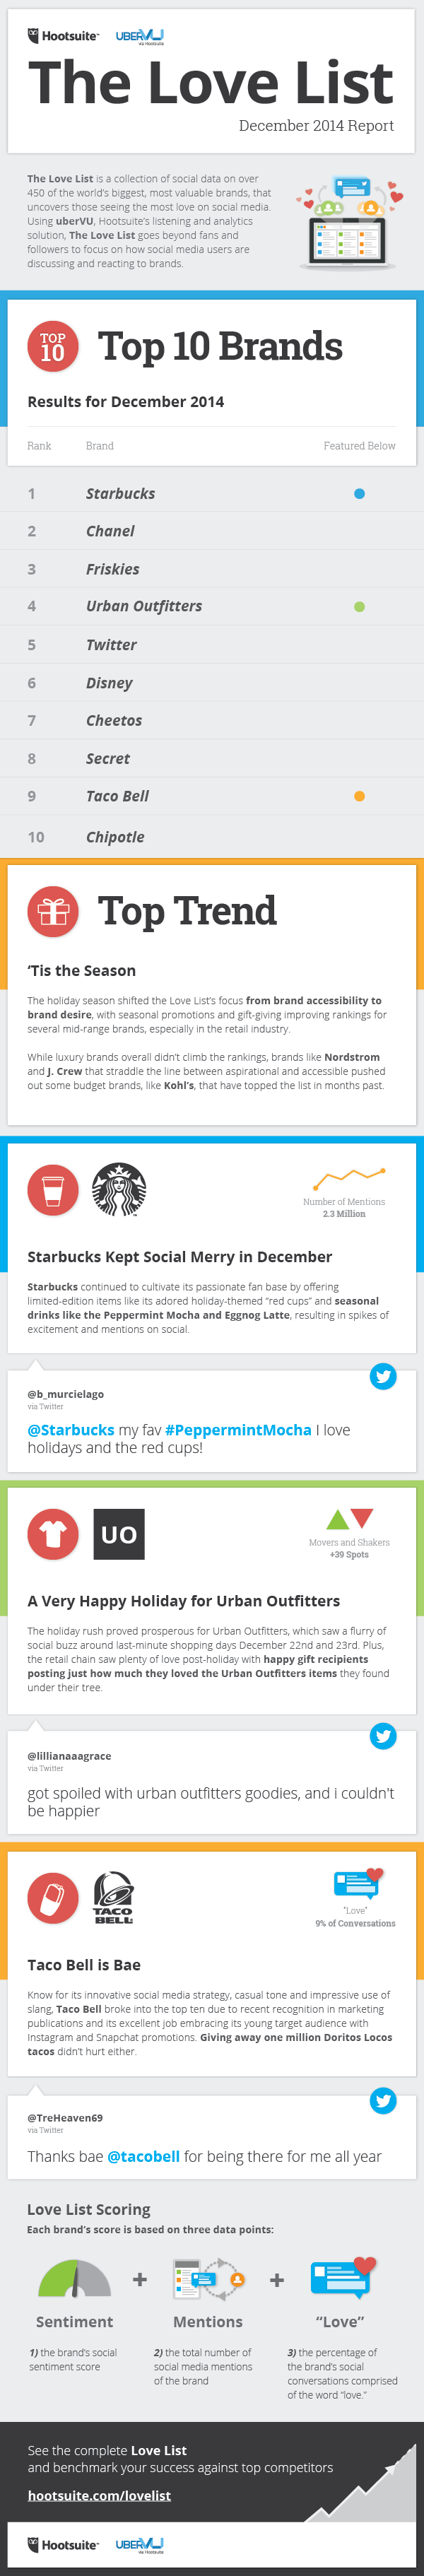
Task: Click the red coffee cup icon
Action: point(53,1190)
